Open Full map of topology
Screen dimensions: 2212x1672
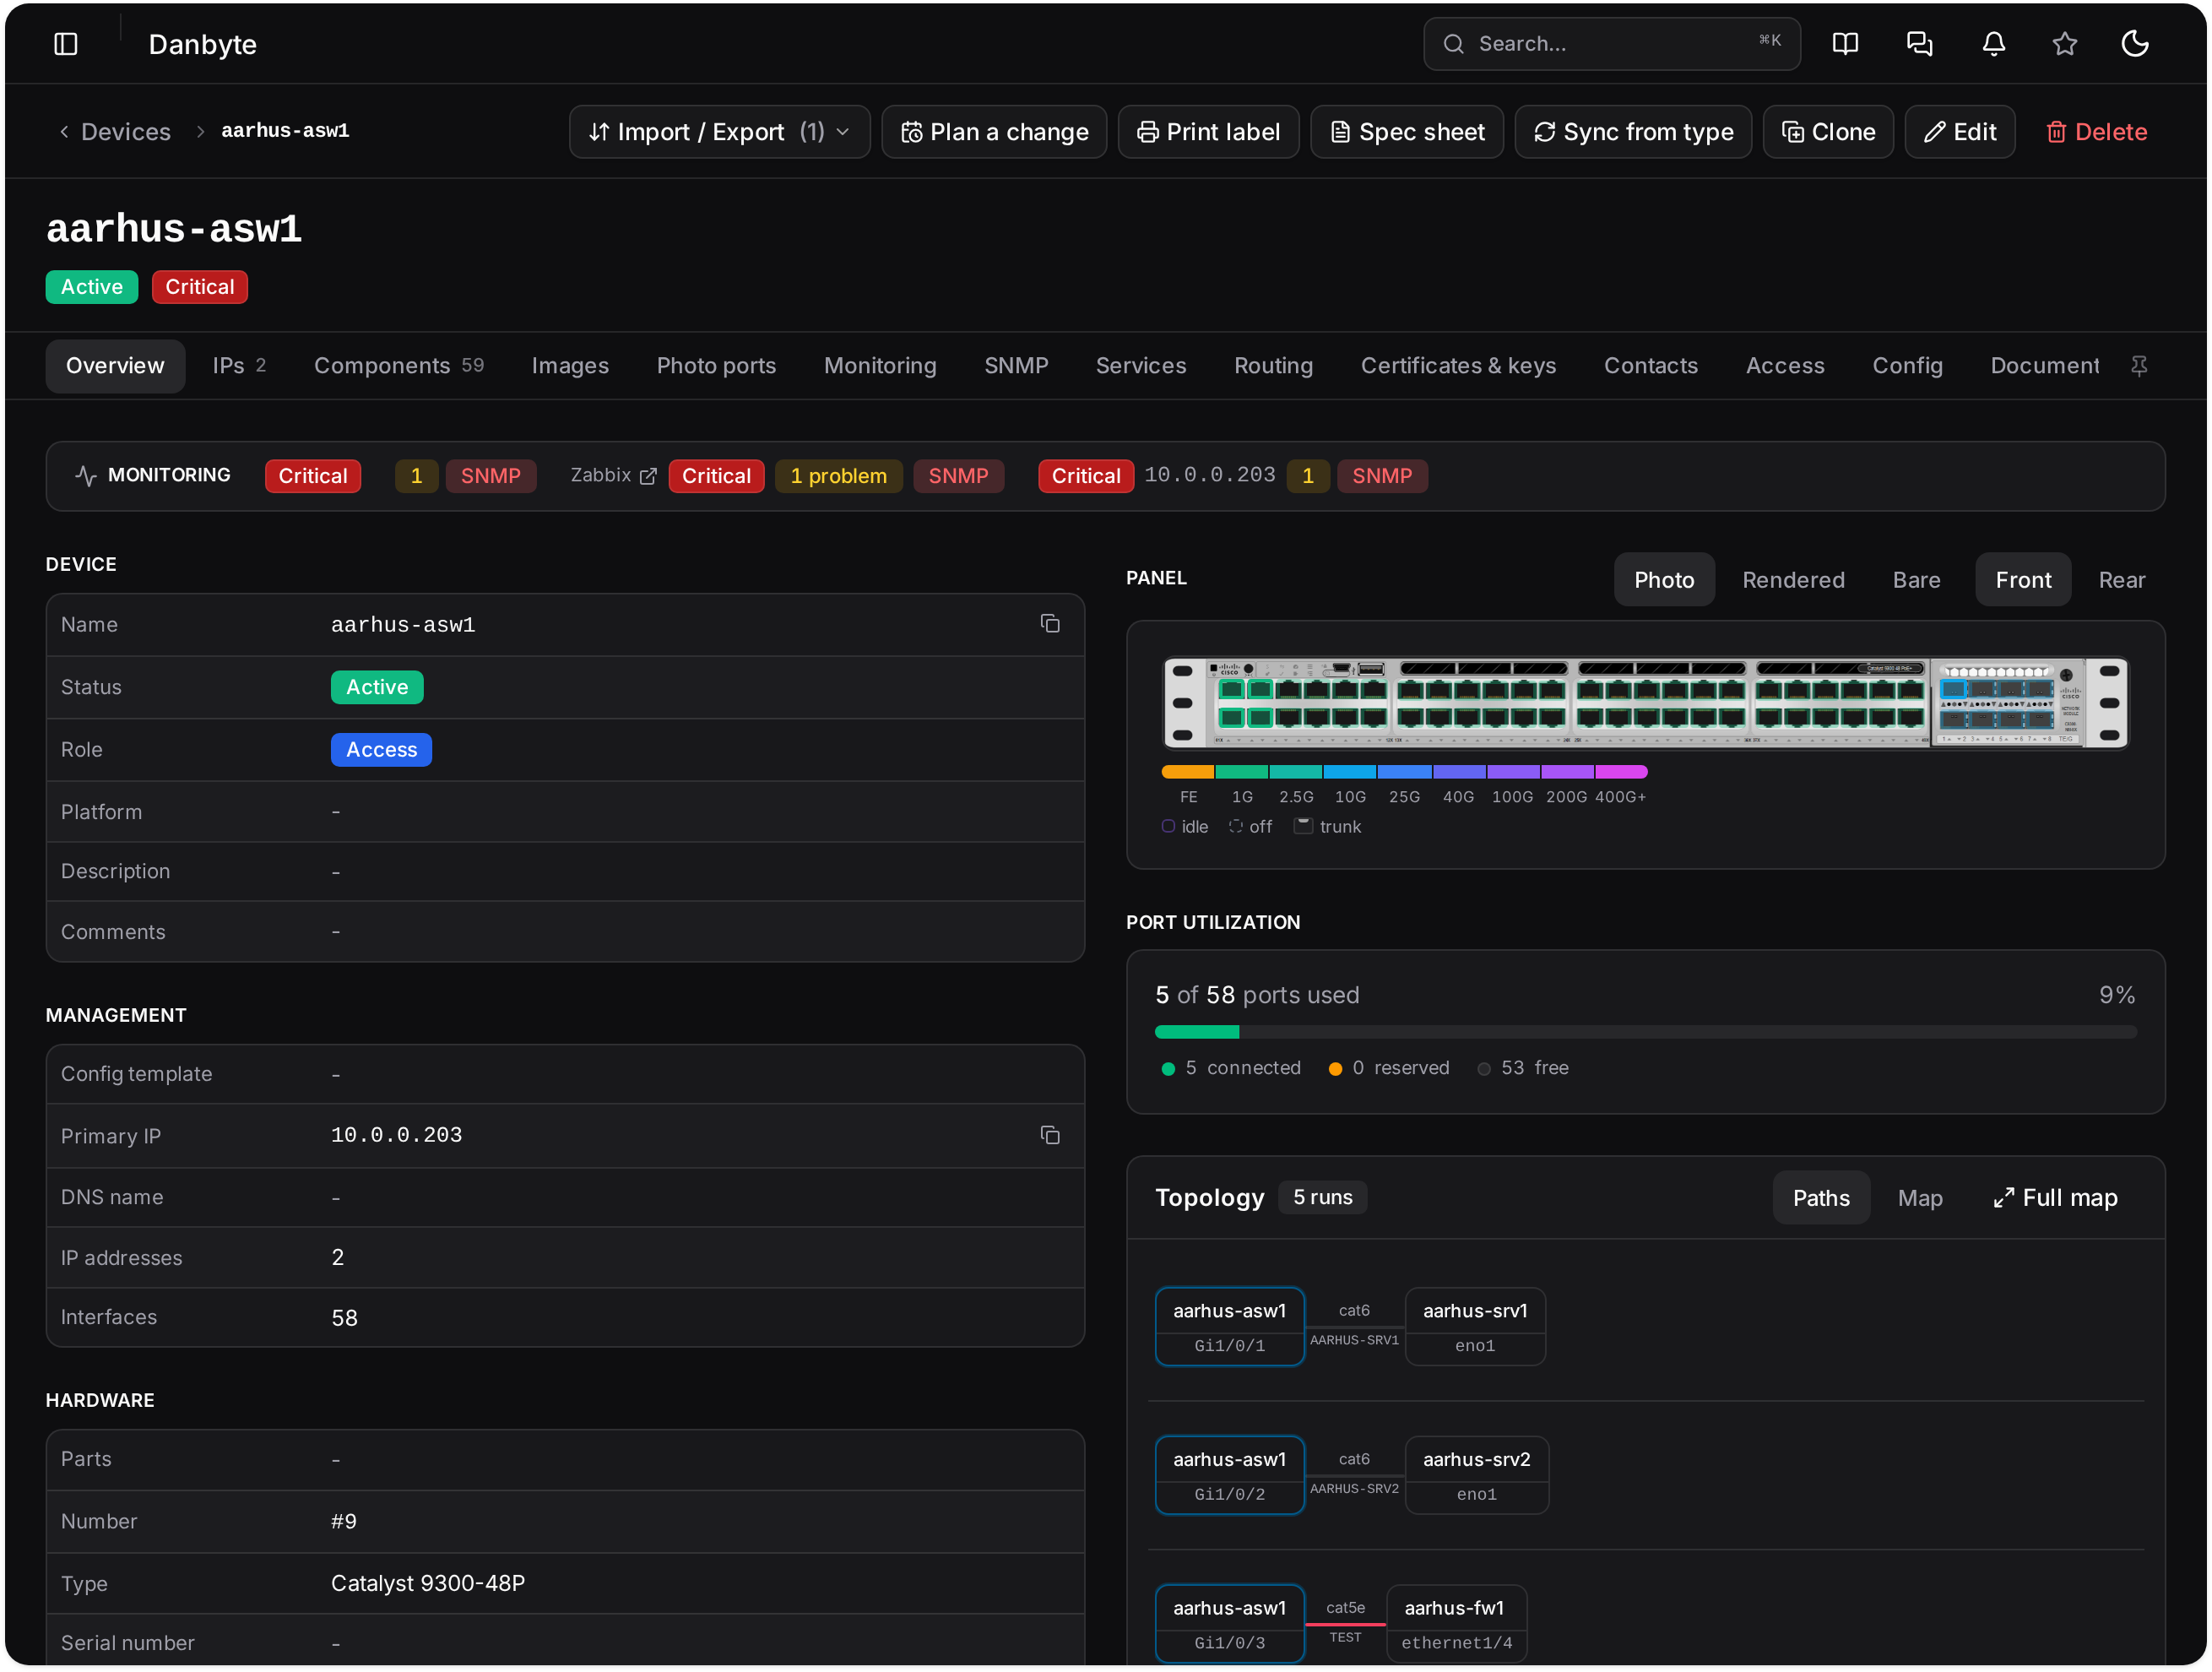(2055, 1198)
